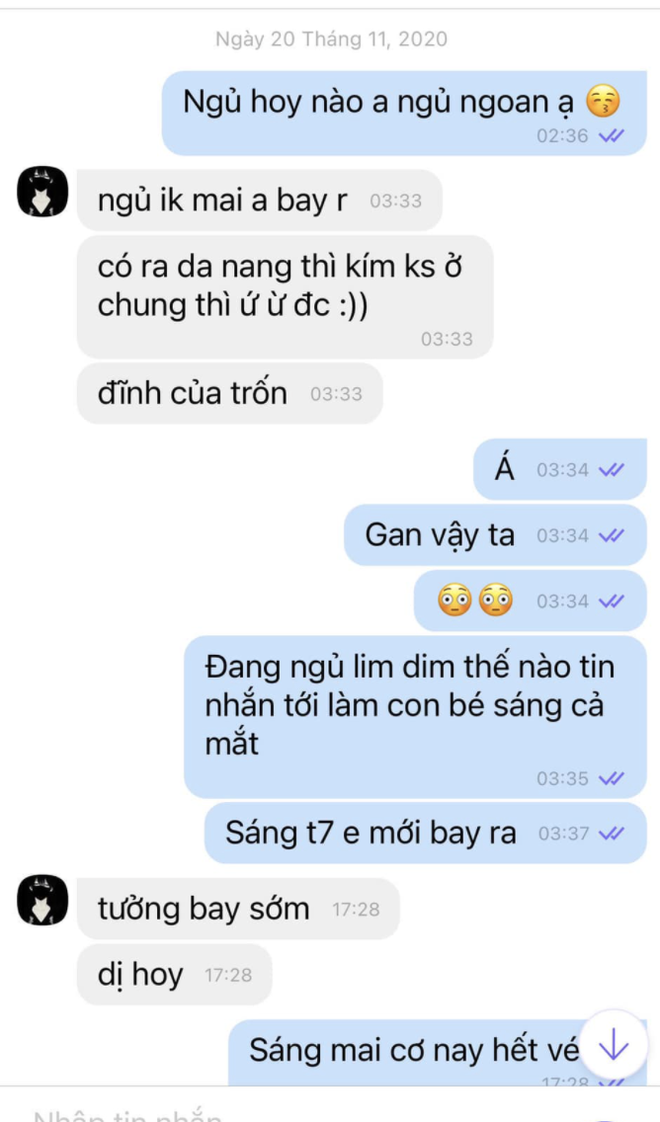Tap read receipt next to 02:36 timestamp
This screenshot has width=660, height=1122.
point(611,136)
